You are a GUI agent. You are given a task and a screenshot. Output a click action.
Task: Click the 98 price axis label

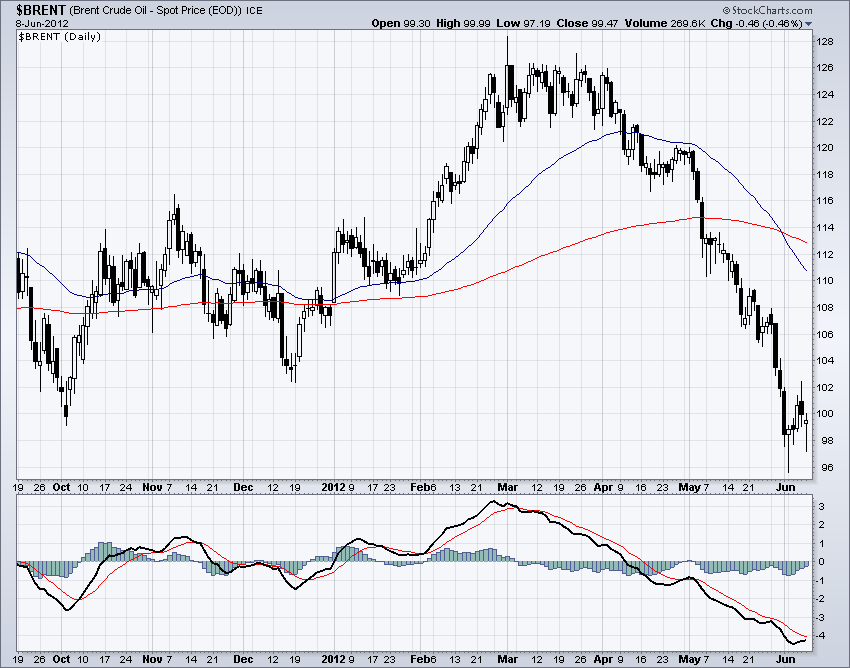point(827,440)
